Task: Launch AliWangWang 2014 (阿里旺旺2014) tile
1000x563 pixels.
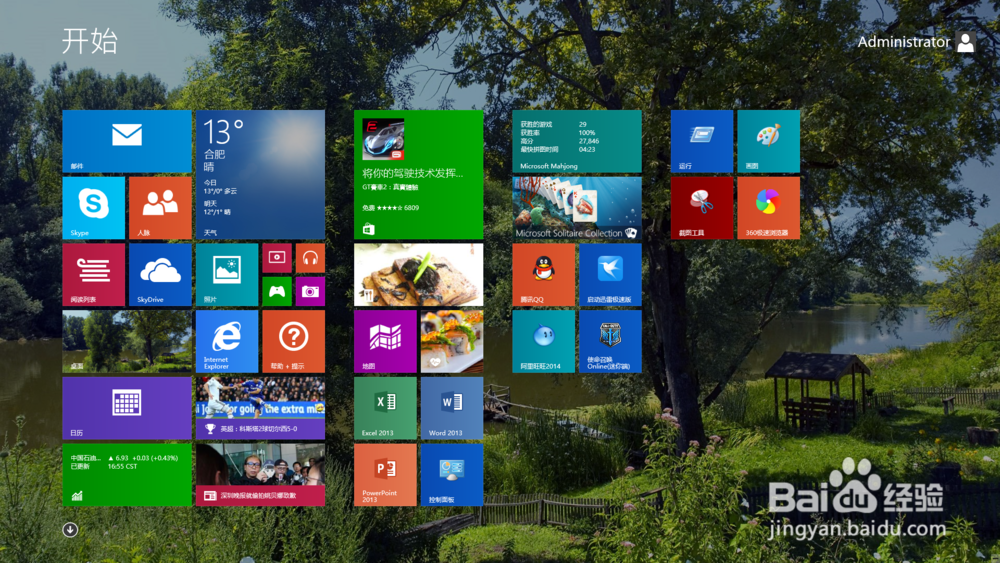Action: click(543, 341)
